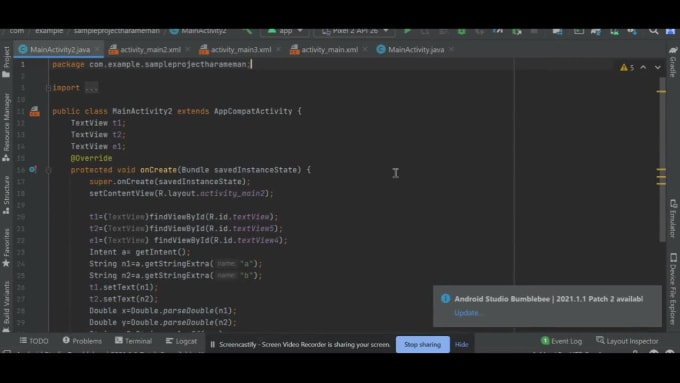
Task: Open the Gradle panel on right edge
Action: 673,61
